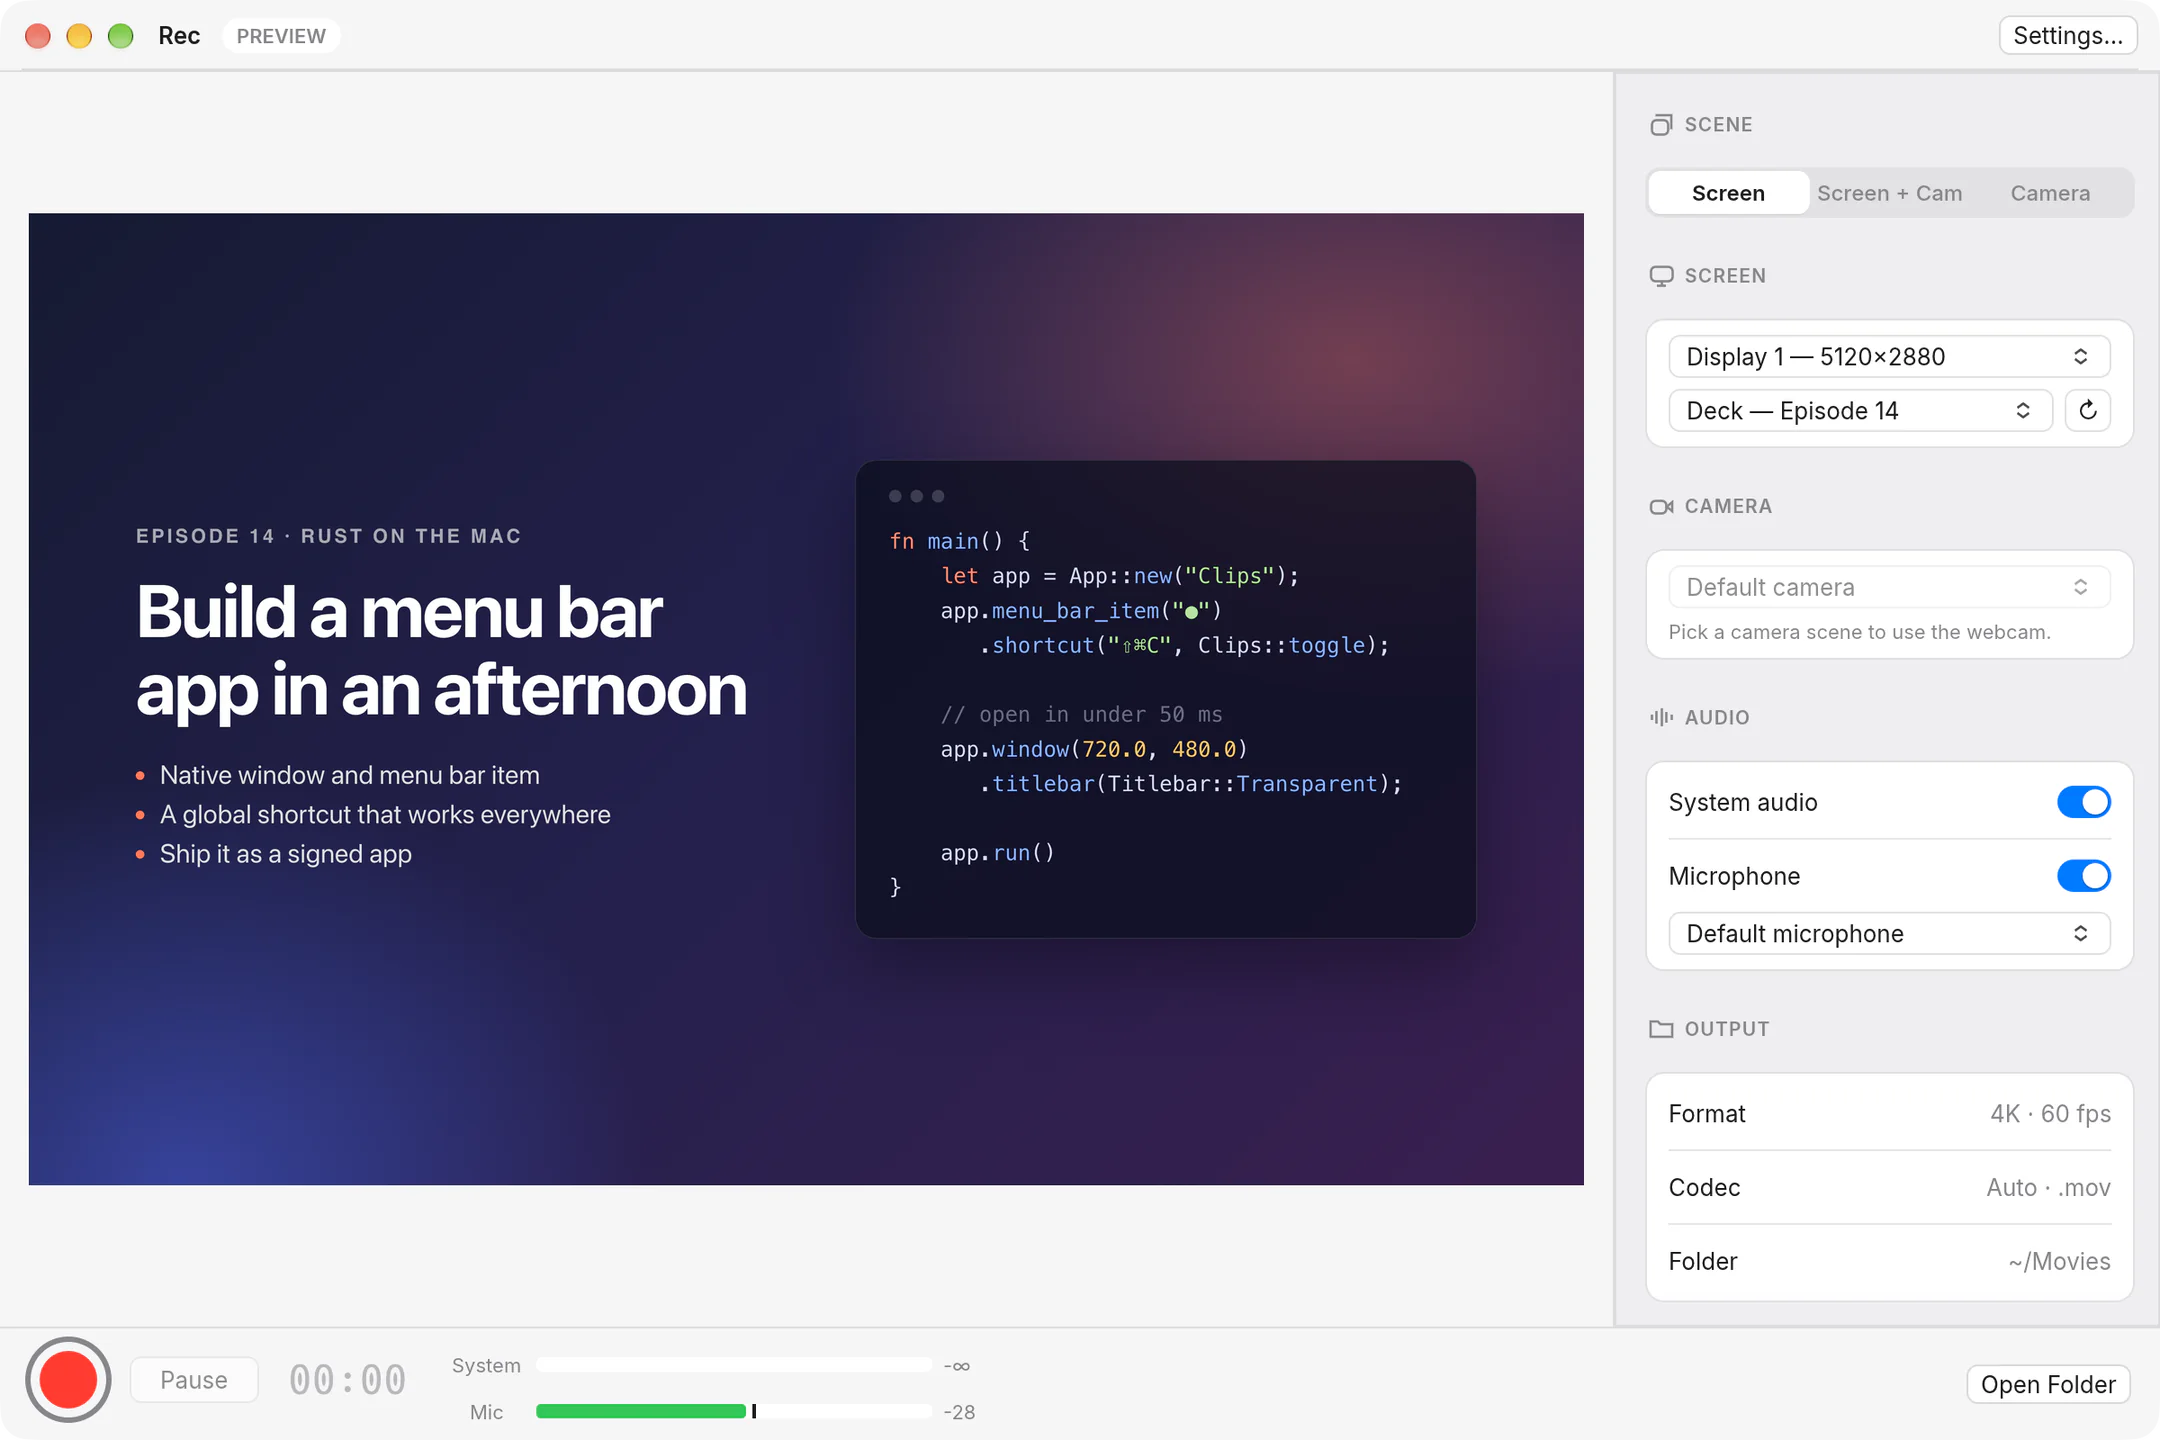Click the green fullscreen window button
The height and width of the screenshot is (1440, 2160).
point(121,36)
